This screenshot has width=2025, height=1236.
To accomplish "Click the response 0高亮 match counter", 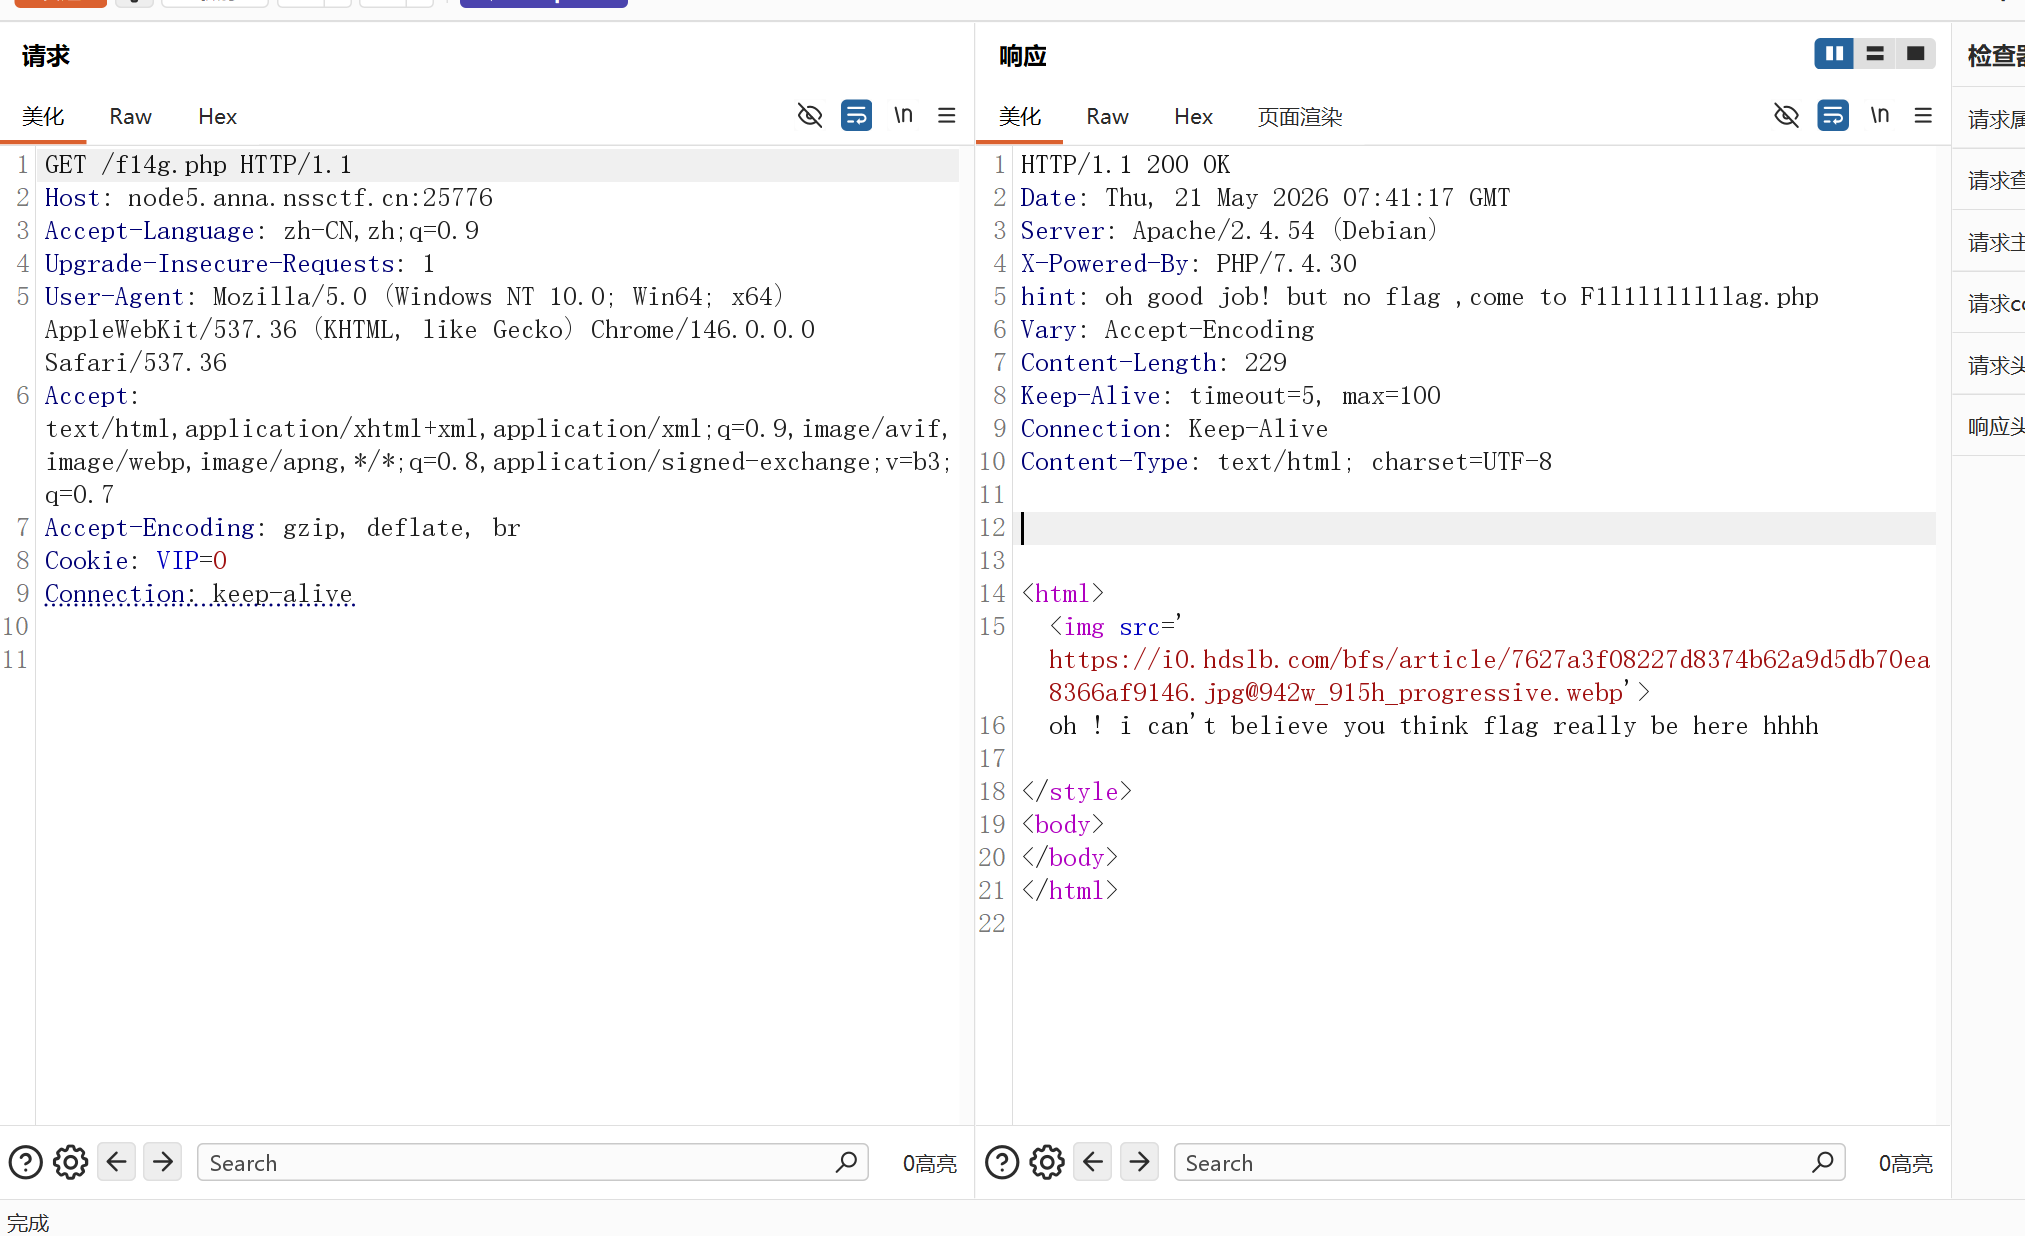I will coord(1905,1163).
